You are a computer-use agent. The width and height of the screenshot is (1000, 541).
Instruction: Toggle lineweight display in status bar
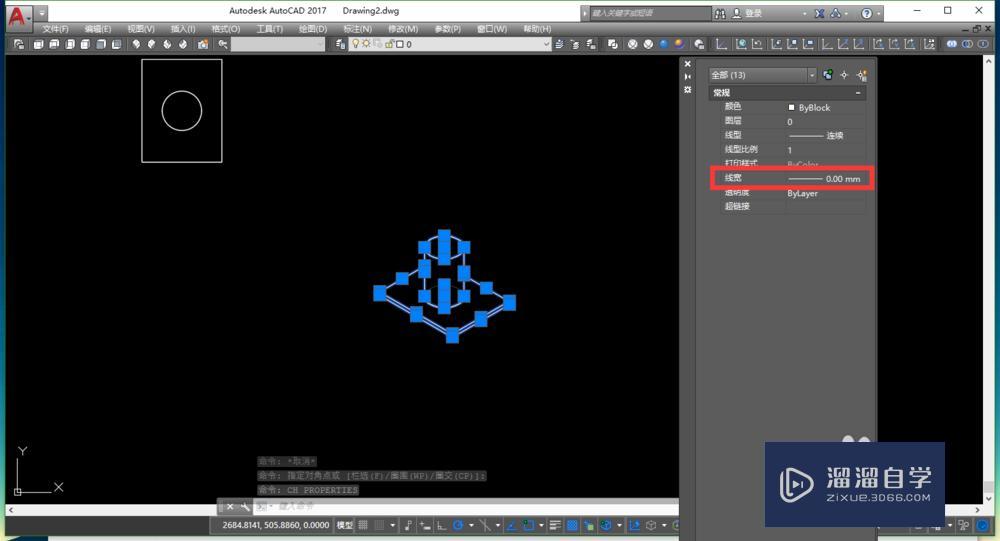click(x=555, y=525)
